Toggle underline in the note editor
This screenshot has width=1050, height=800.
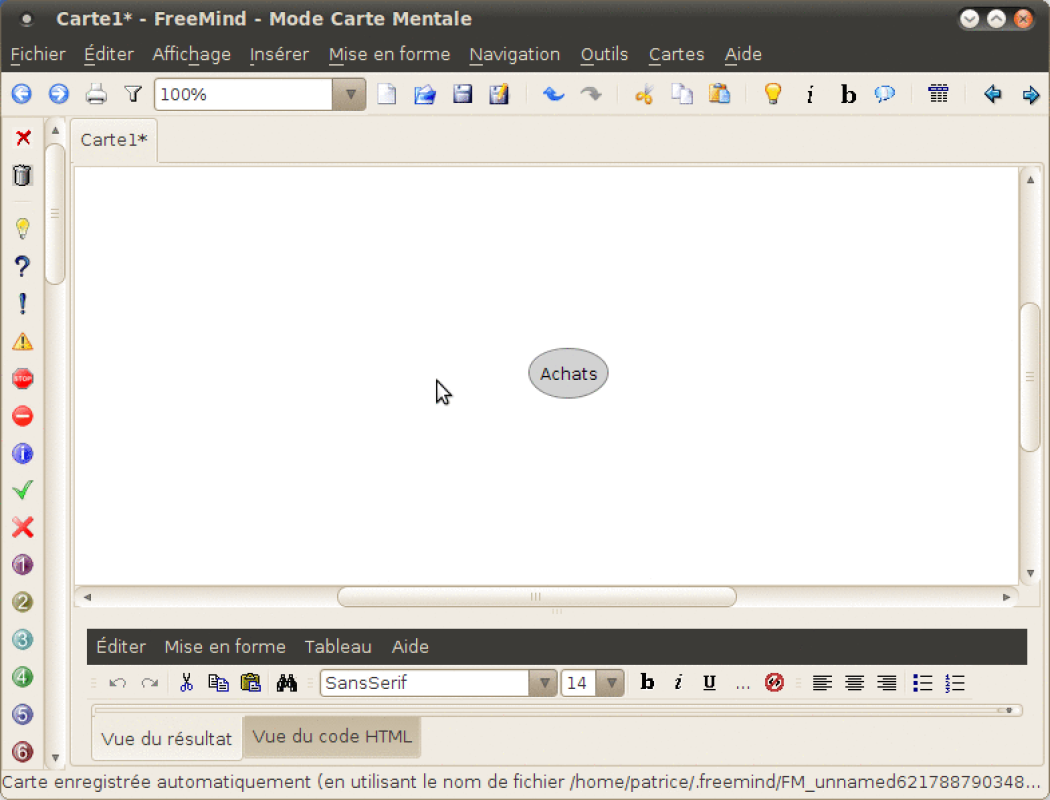click(709, 683)
